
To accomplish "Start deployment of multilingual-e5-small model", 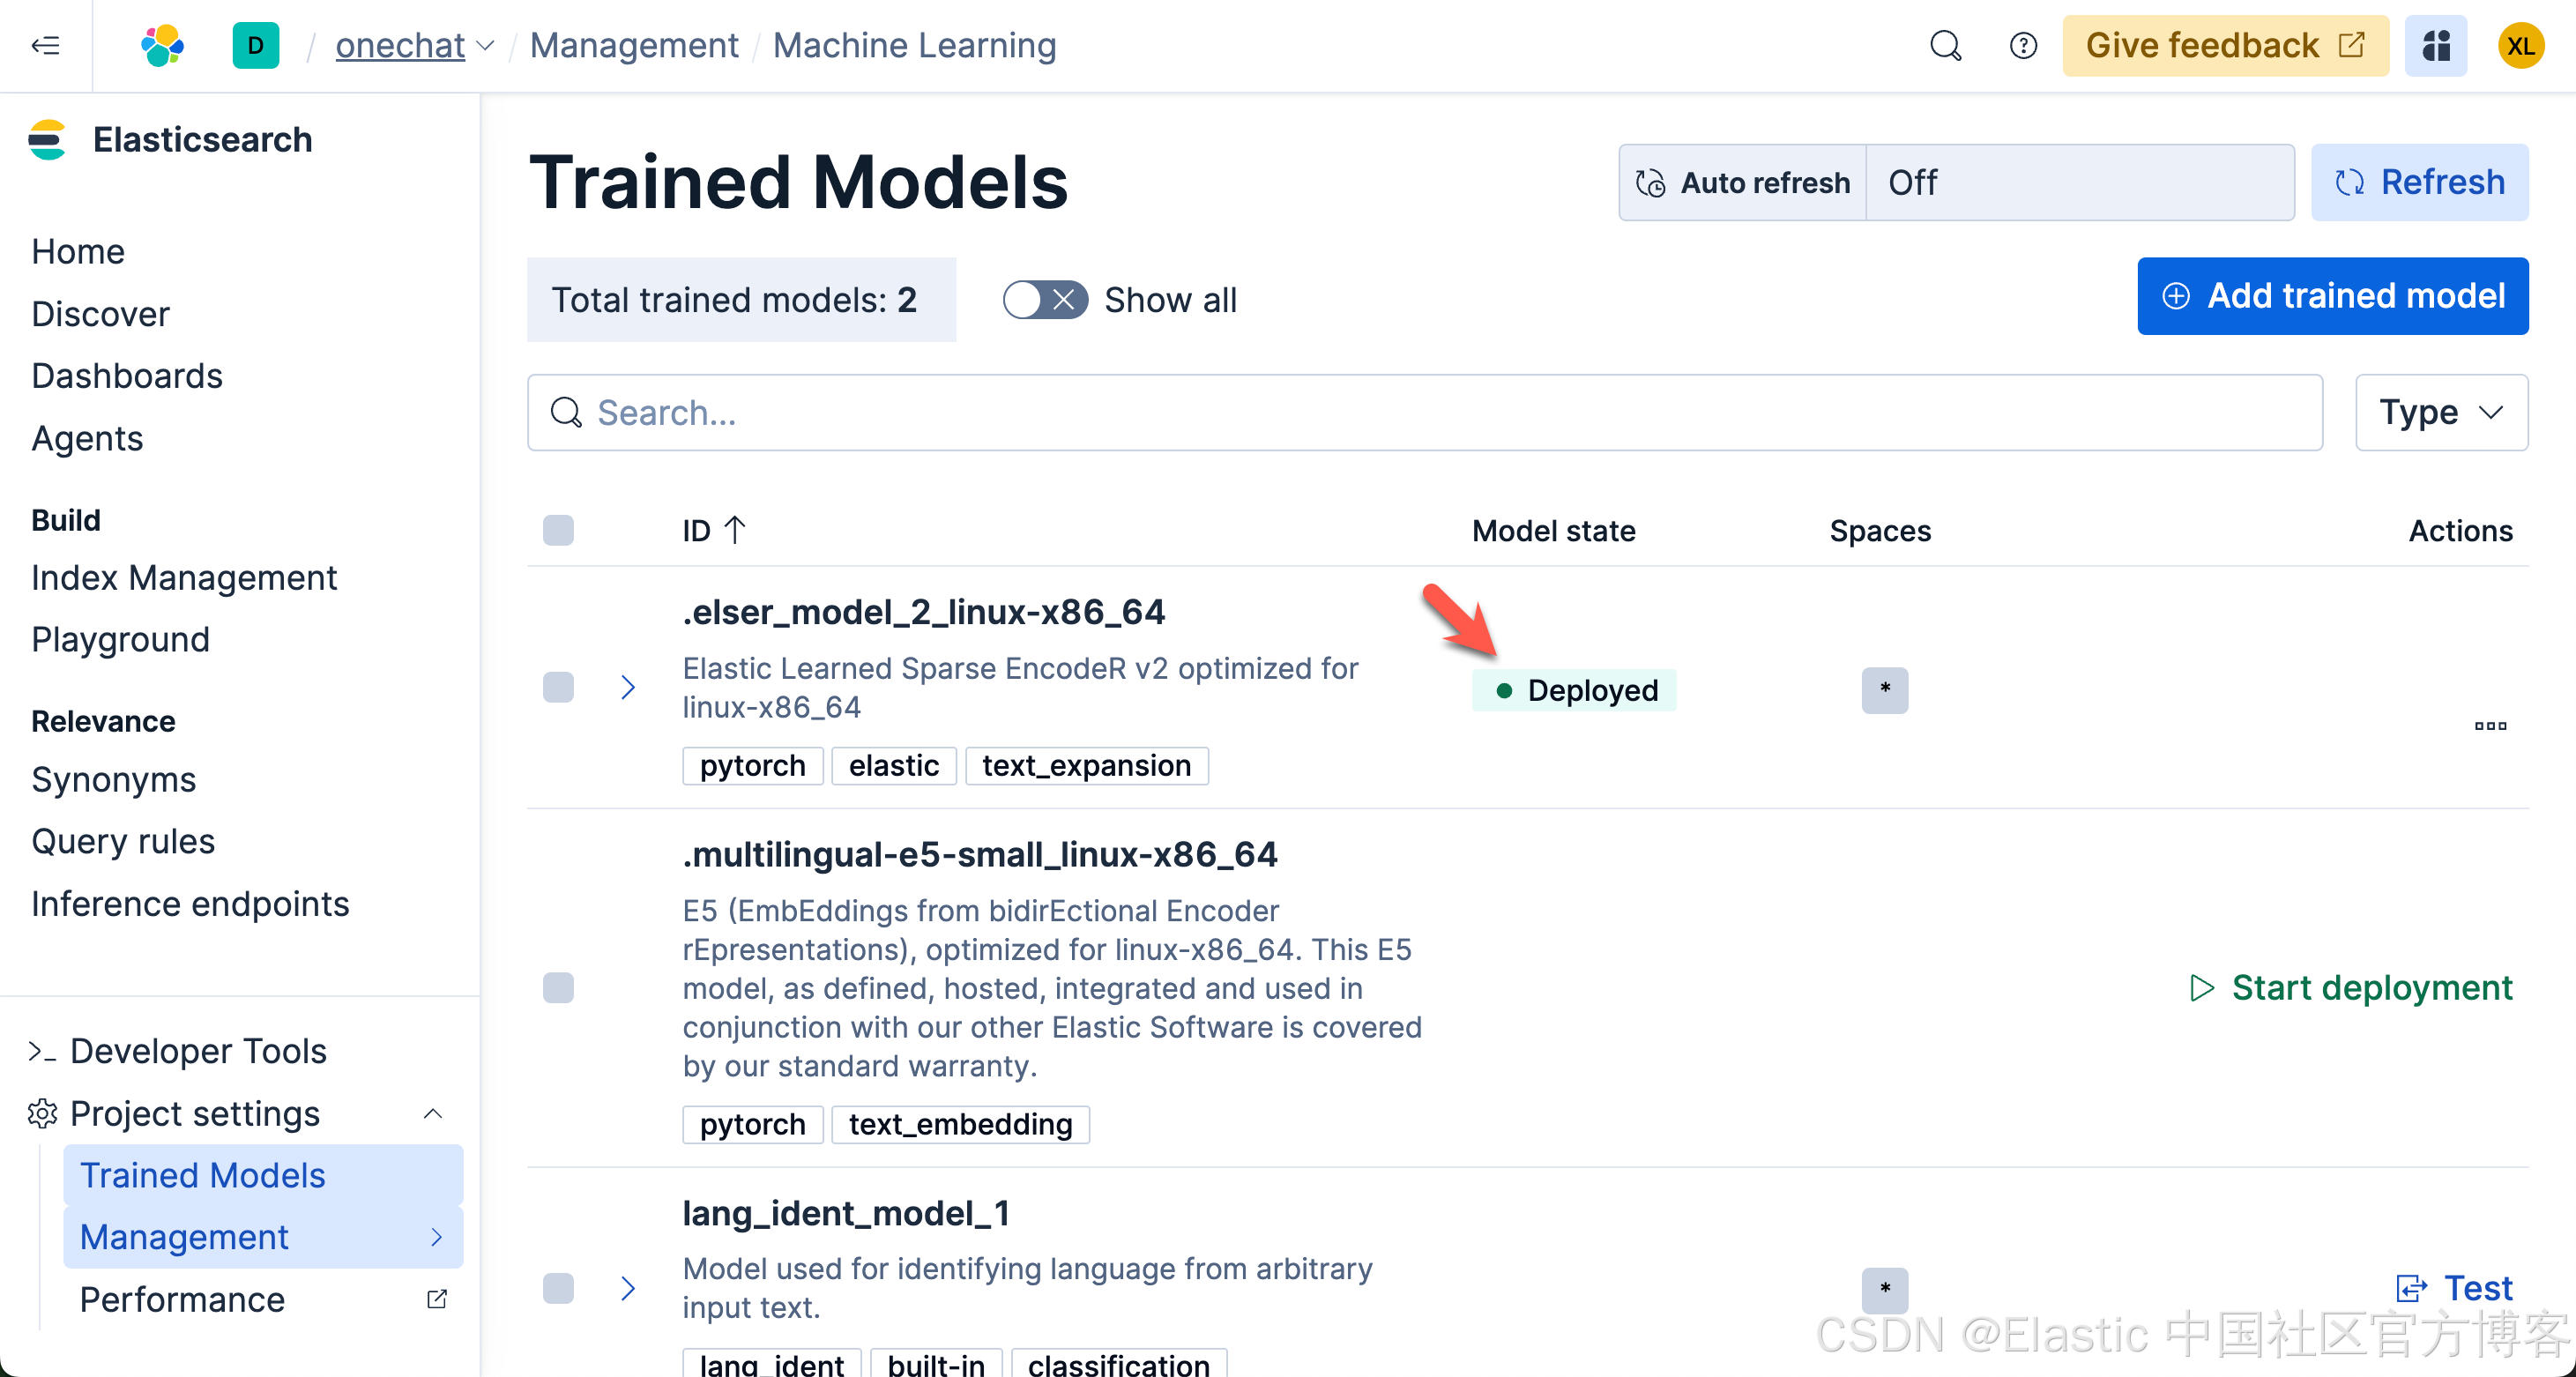I will click(2350, 988).
